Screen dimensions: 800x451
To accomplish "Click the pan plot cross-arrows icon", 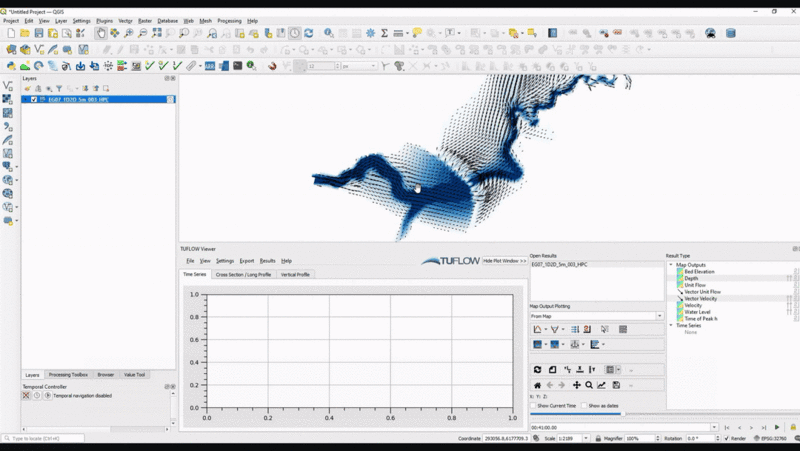I will (x=576, y=385).
